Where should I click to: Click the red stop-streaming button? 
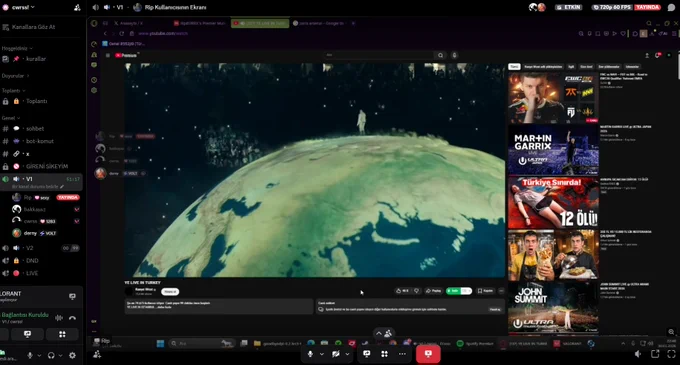click(428, 354)
